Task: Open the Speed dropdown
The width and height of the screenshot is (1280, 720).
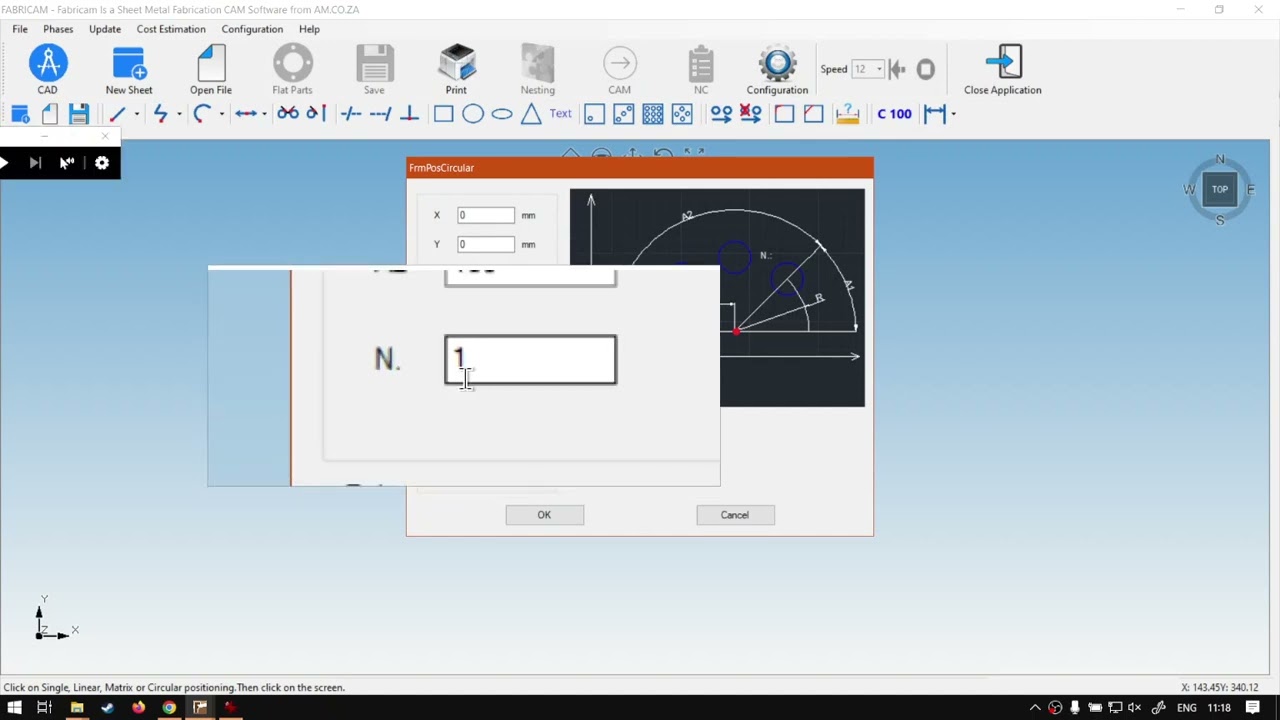Action: pyautogui.click(x=879, y=69)
